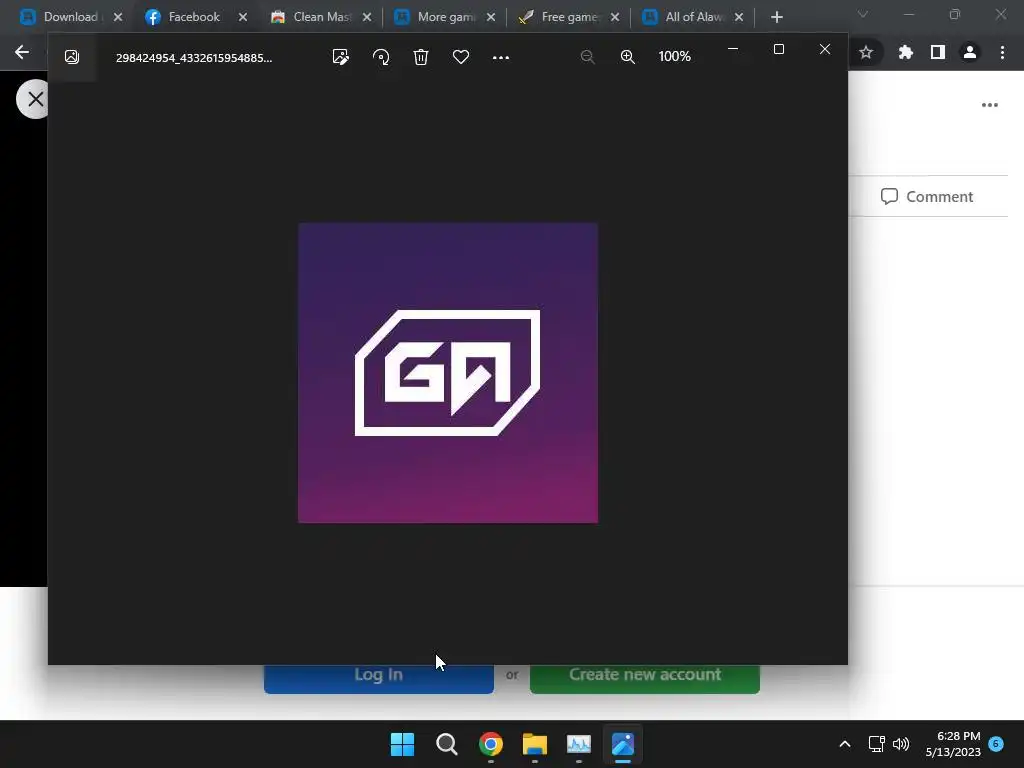The image size is (1024, 768).
Task: Click the Photos app gallery icon
Action: [x=72, y=57]
